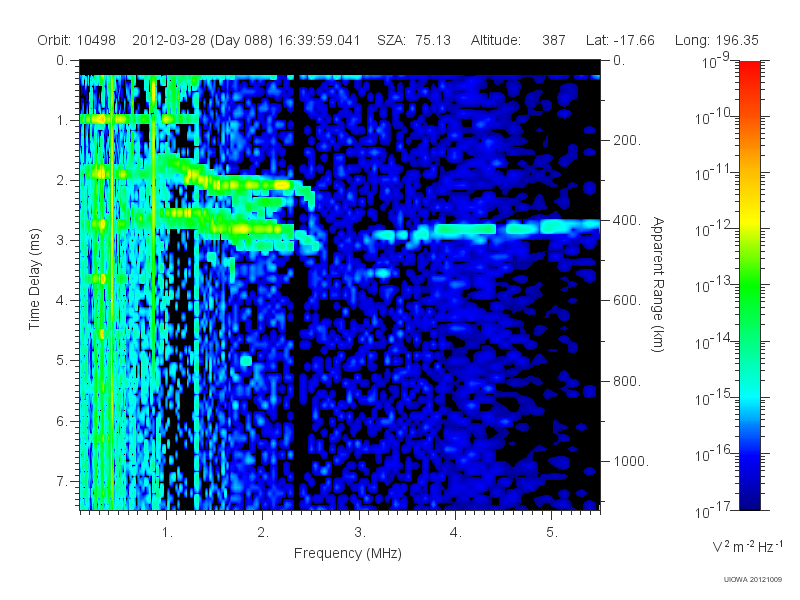800x600 pixels.
Task: Select the date '2012-03-28 (Day 088)' text
Action: tap(203, 40)
